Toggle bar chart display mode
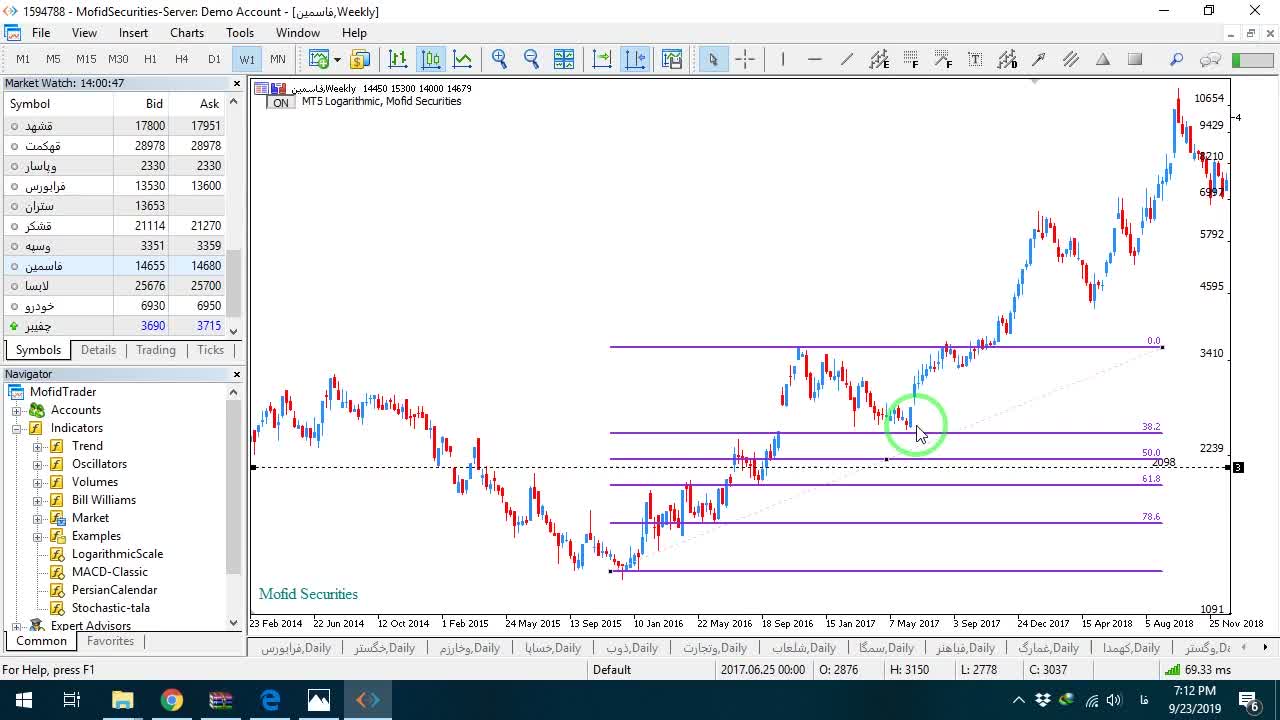1280x720 pixels. coord(398,59)
